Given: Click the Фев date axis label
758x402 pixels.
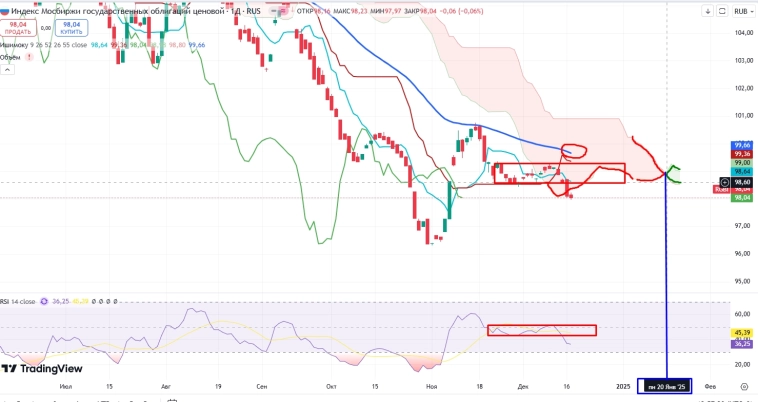Looking at the screenshot, I should point(710,387).
